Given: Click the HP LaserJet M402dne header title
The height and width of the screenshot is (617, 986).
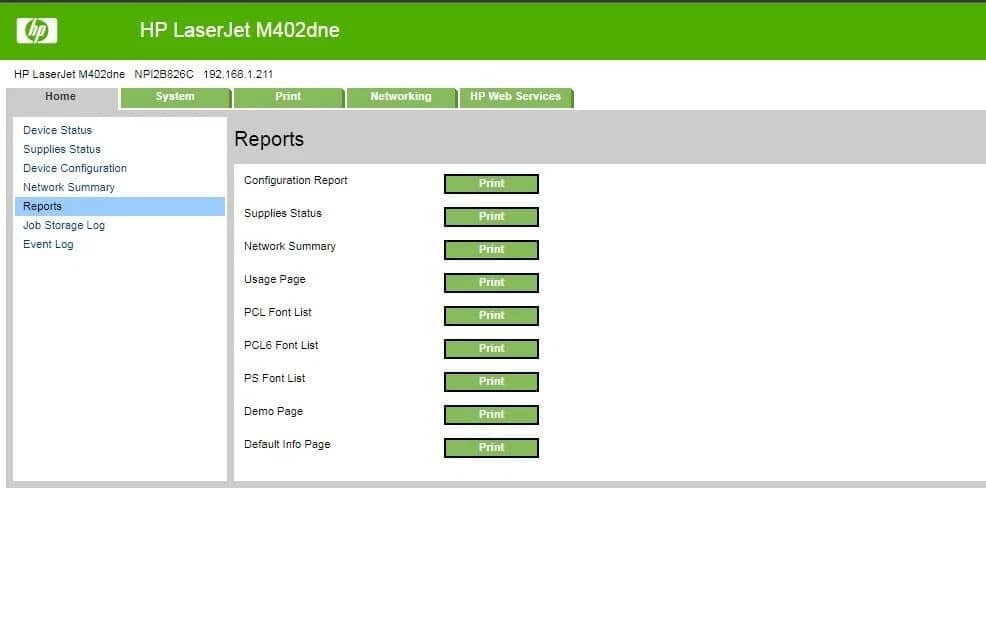Looking at the screenshot, I should [240, 30].
